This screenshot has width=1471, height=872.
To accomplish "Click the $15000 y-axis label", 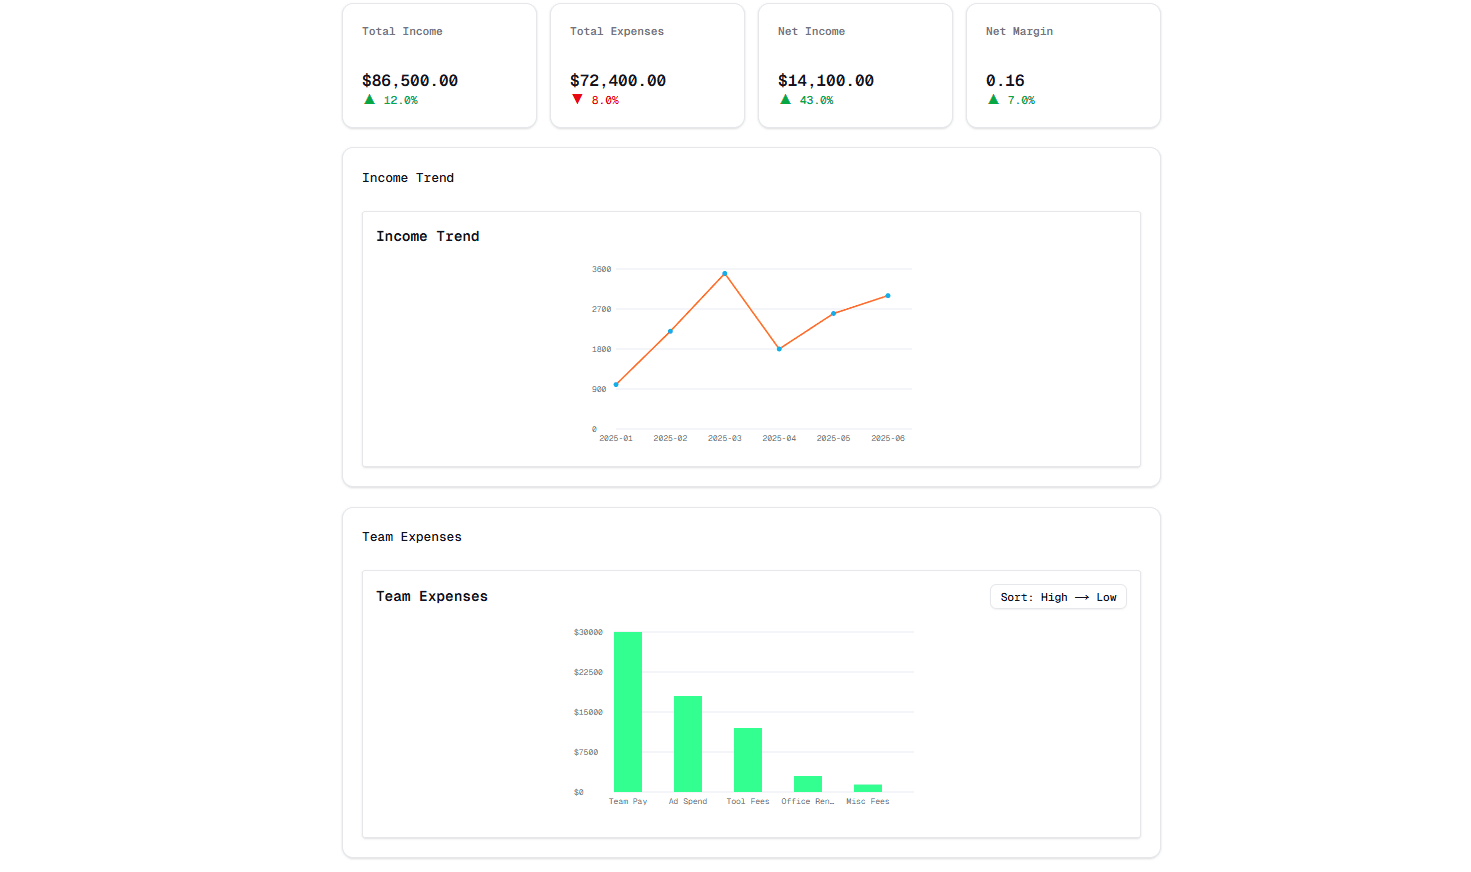I will click(588, 712).
